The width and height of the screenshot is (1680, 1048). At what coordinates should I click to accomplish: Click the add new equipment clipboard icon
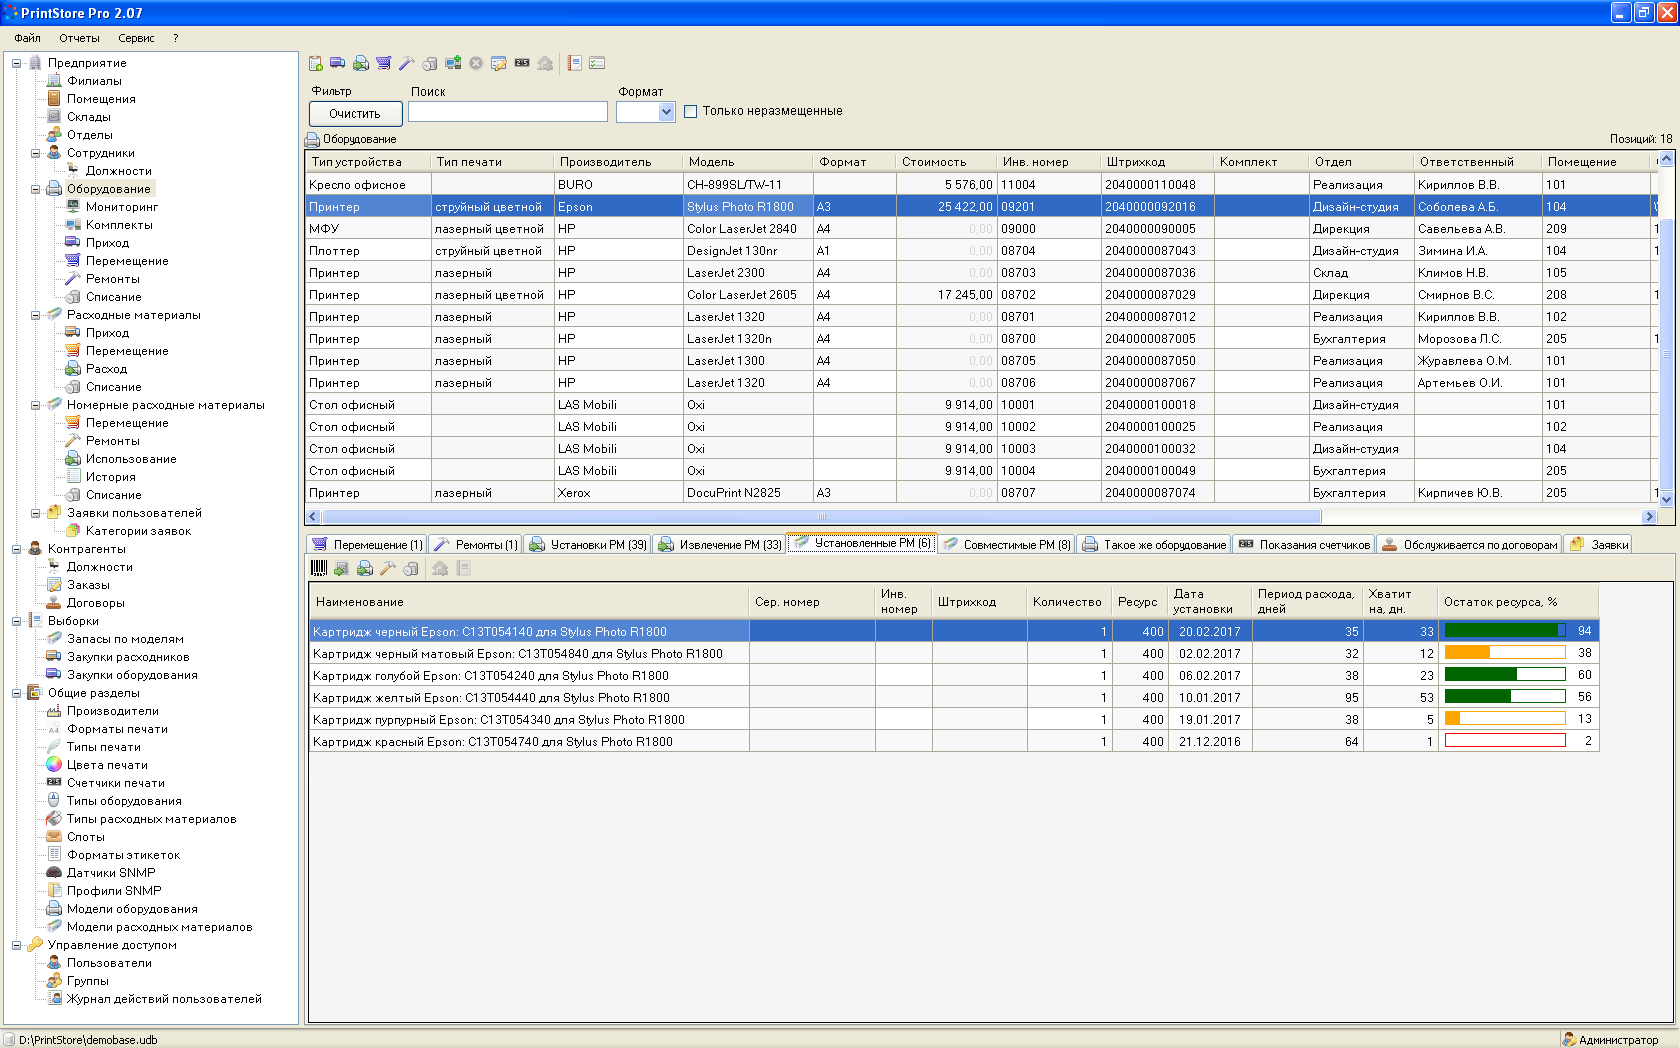point(316,63)
